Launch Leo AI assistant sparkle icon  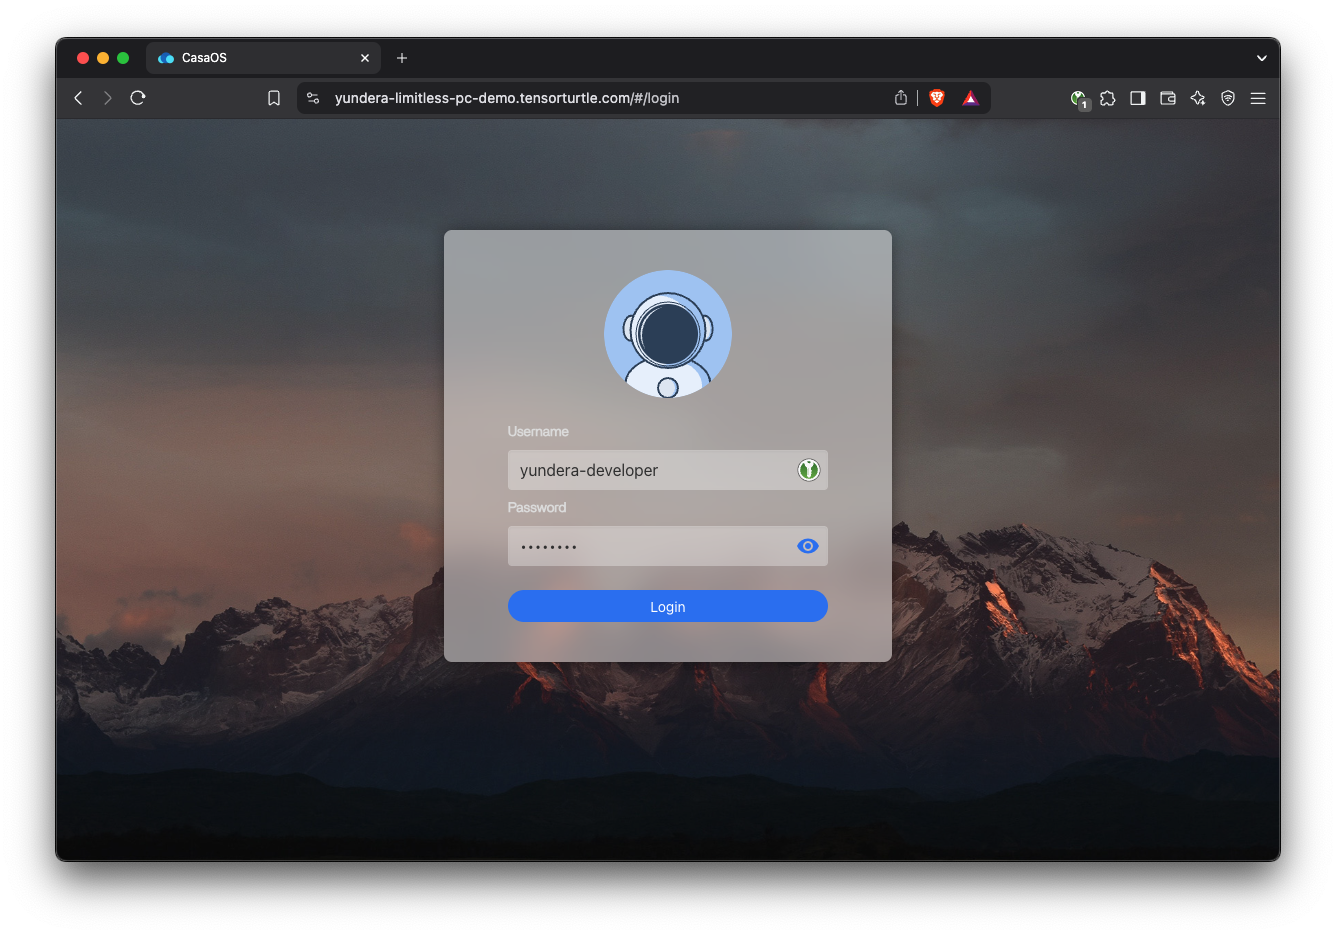click(x=1198, y=98)
